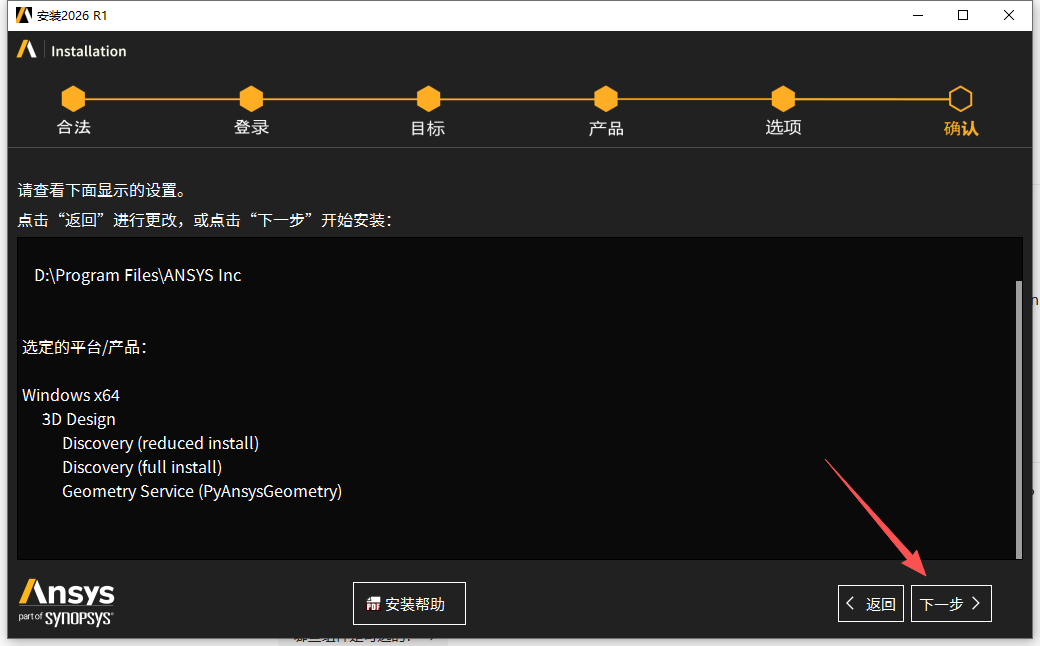Screen dimensions: 1040x646
Task: Click the 下一步 button to start installation
Action: click(x=951, y=603)
